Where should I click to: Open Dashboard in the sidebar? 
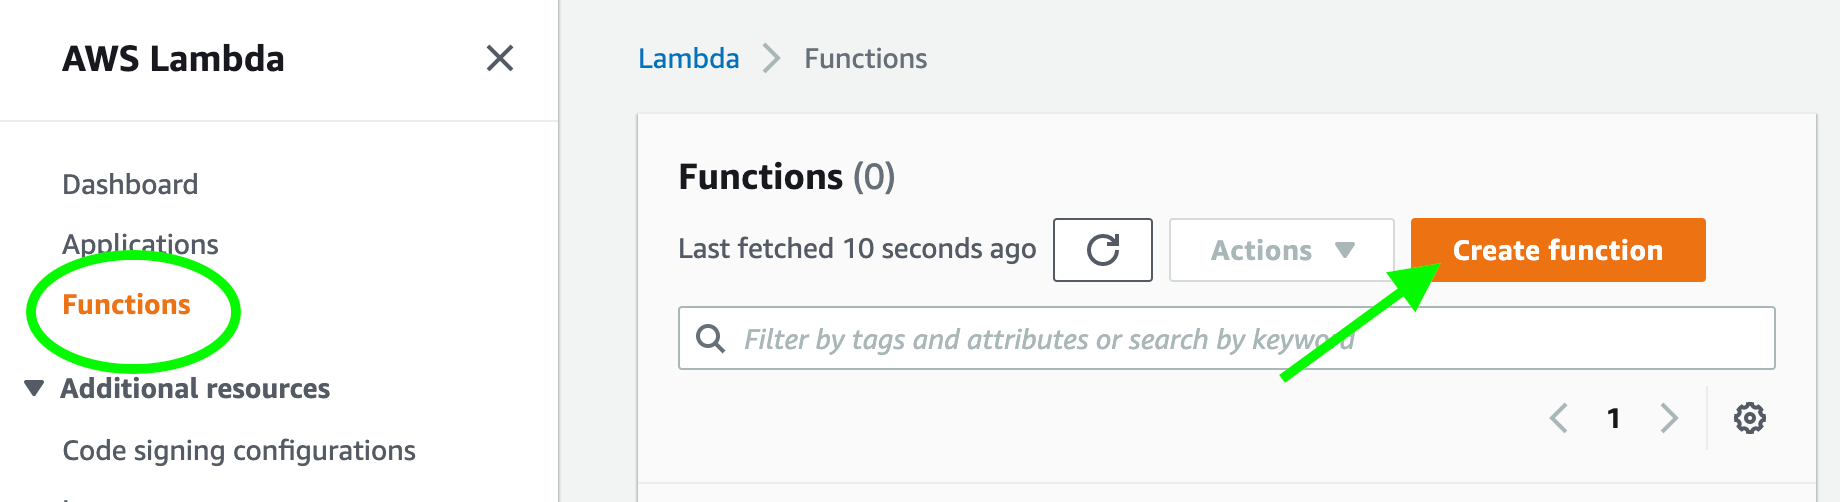click(130, 184)
